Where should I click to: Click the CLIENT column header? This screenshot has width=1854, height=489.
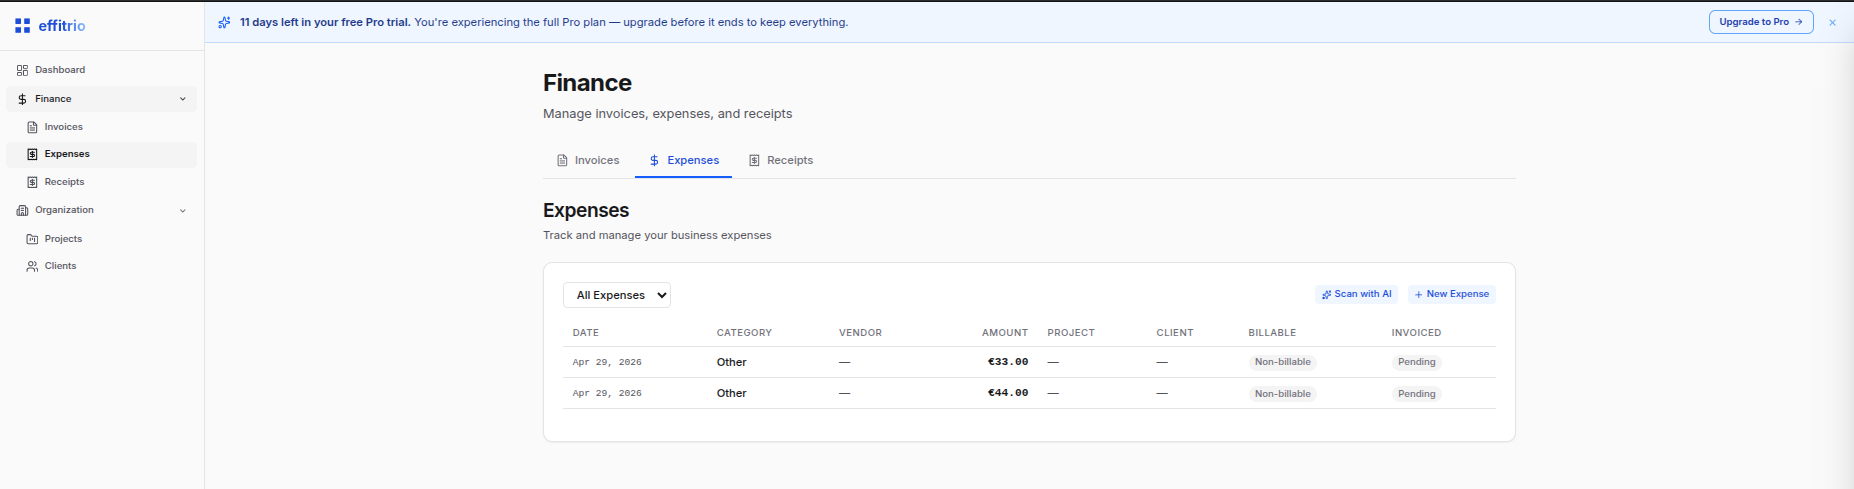coord(1175,333)
